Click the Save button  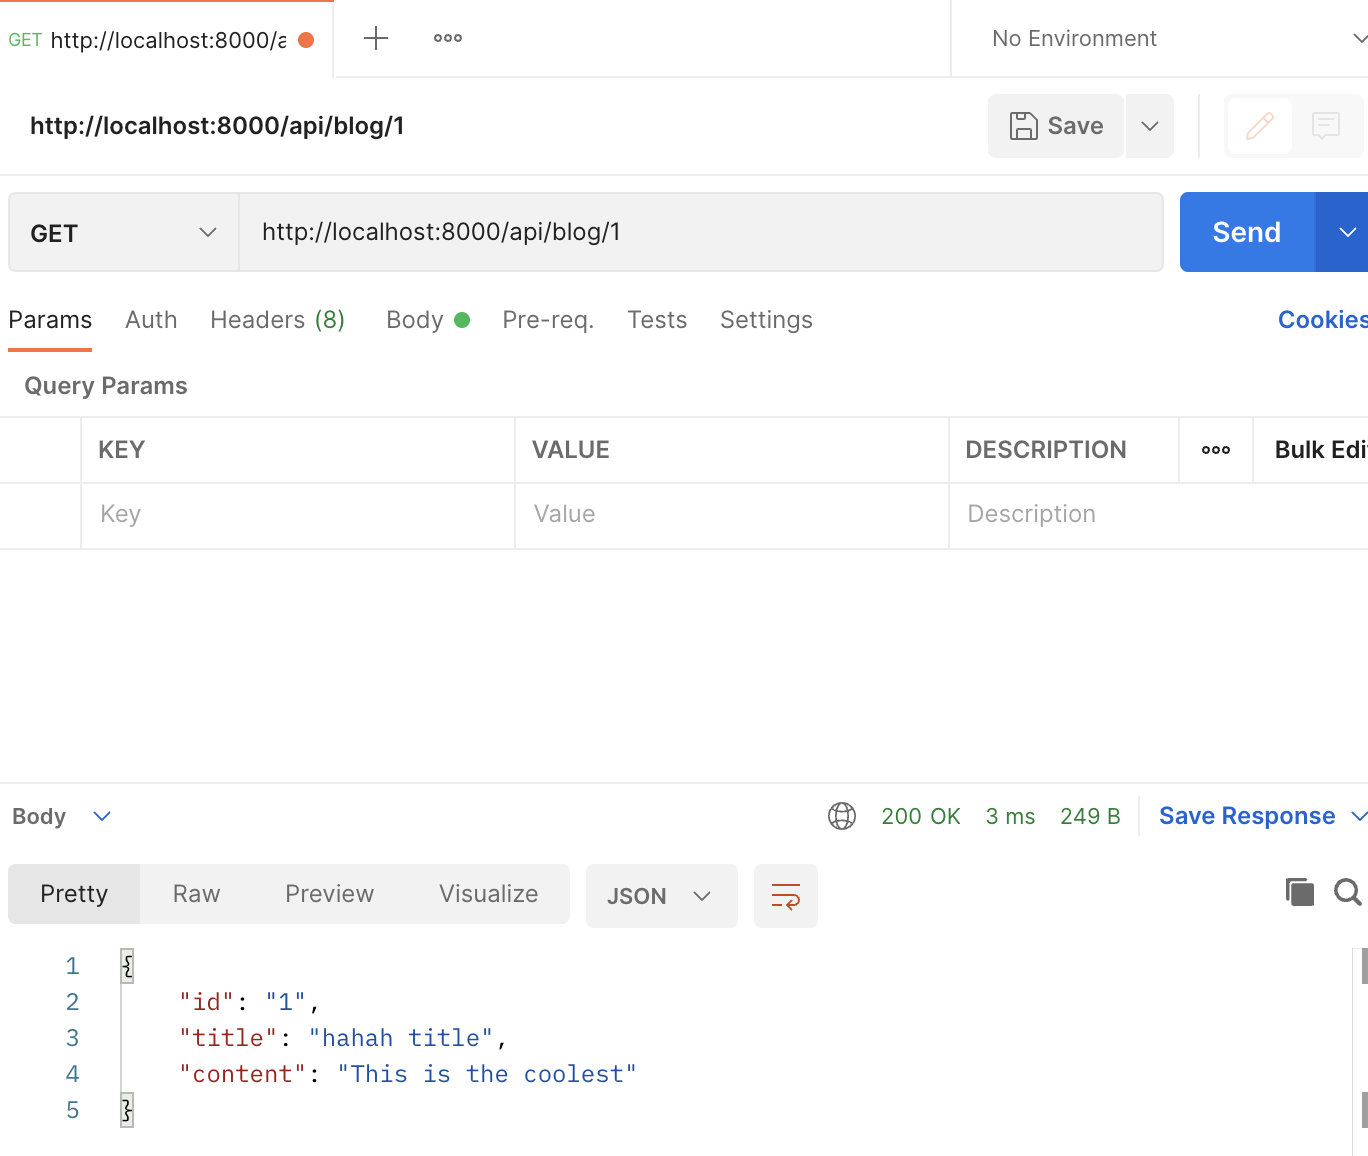1056,126
